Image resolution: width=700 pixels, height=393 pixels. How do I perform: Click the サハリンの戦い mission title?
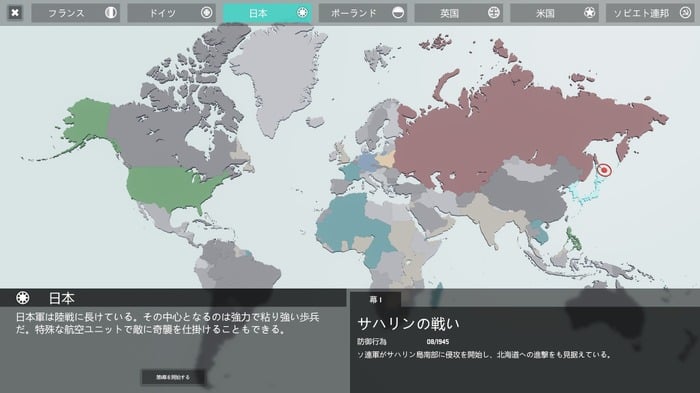click(408, 324)
